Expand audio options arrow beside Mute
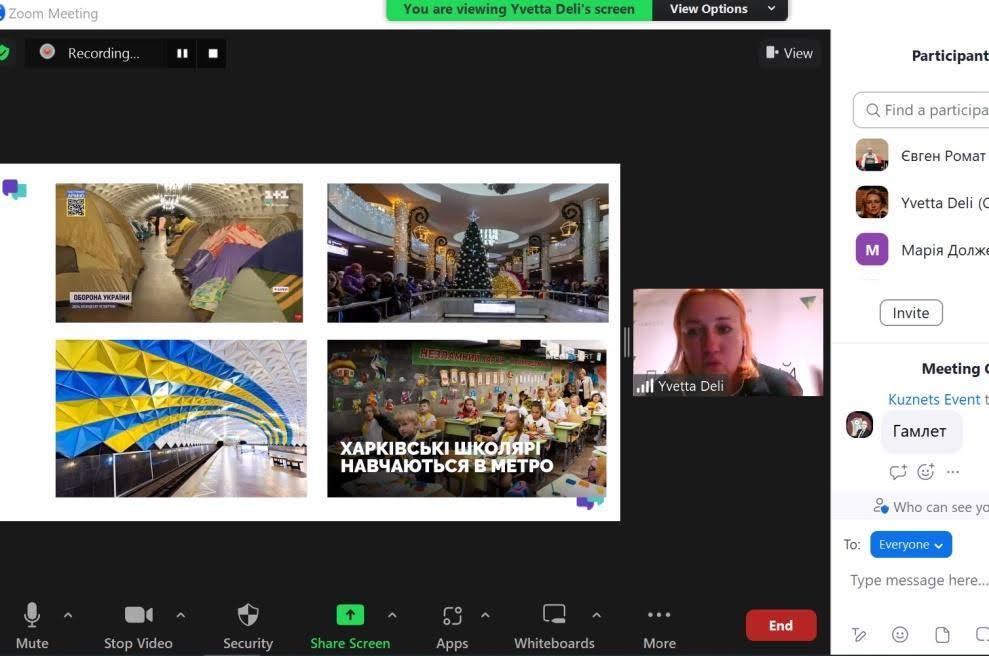The width and height of the screenshot is (989, 656). point(68,615)
